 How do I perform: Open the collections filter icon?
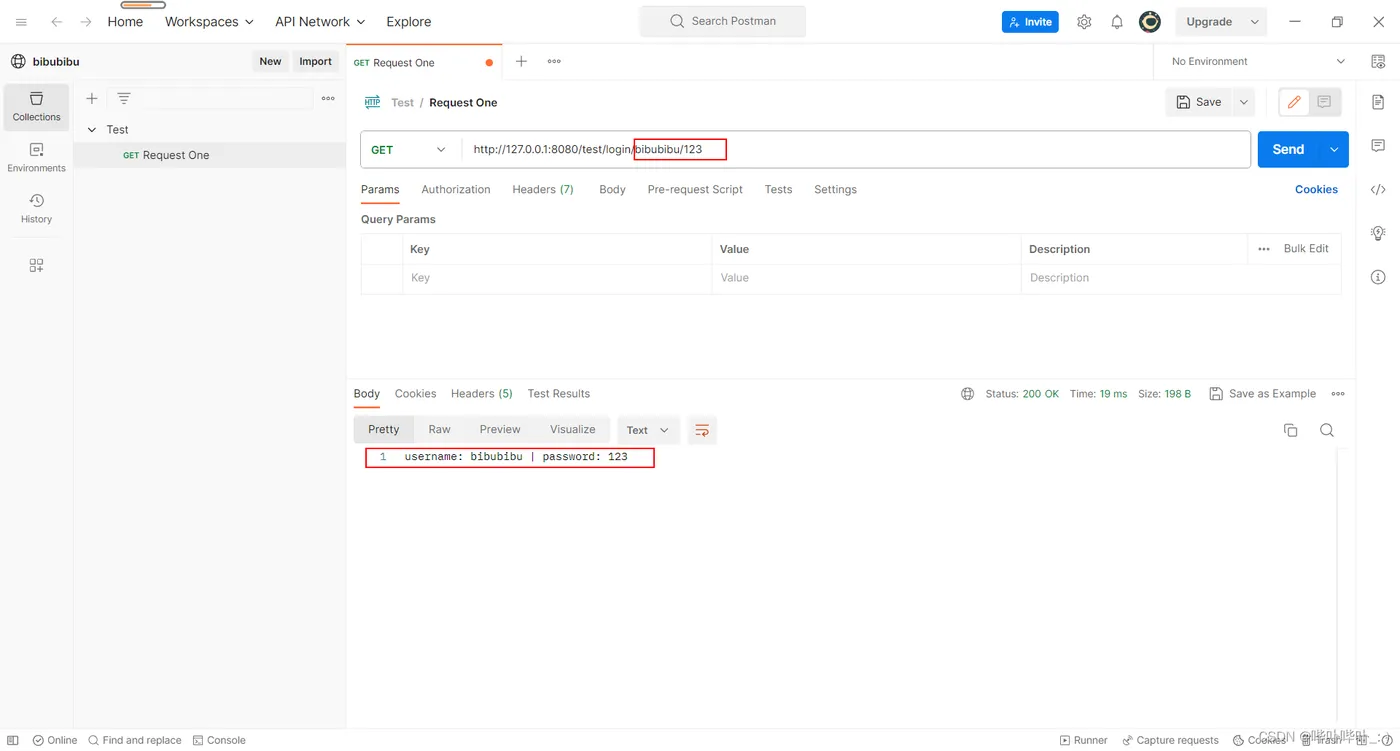(x=124, y=98)
